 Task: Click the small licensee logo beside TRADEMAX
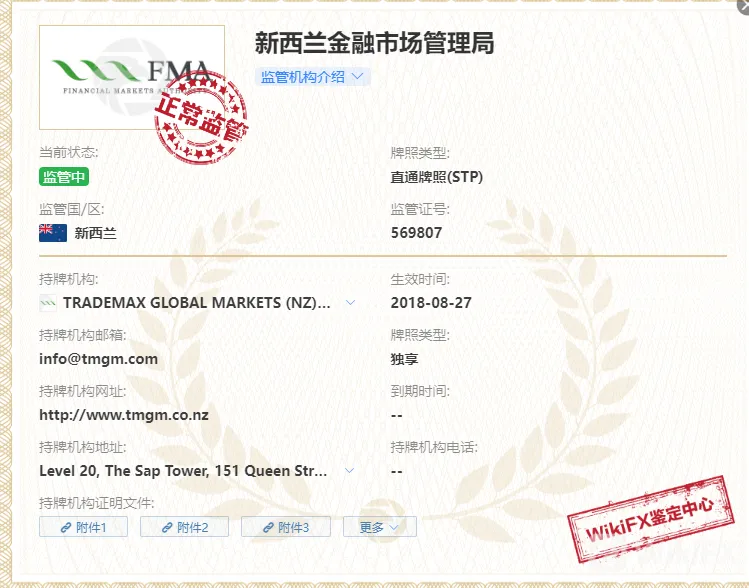48,303
